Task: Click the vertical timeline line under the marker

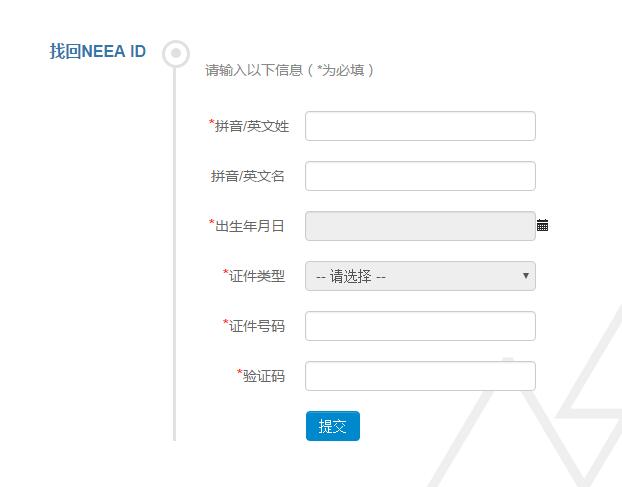Action: coord(175,260)
